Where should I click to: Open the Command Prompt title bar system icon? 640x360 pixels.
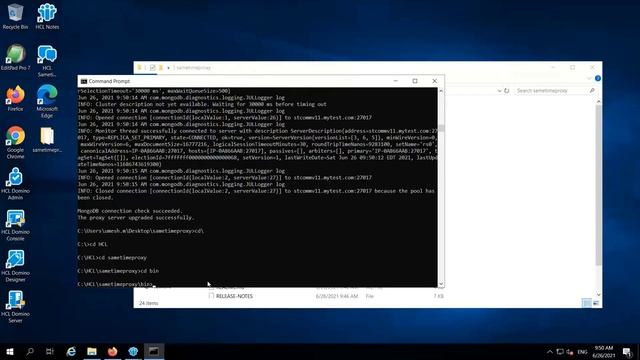(84, 81)
